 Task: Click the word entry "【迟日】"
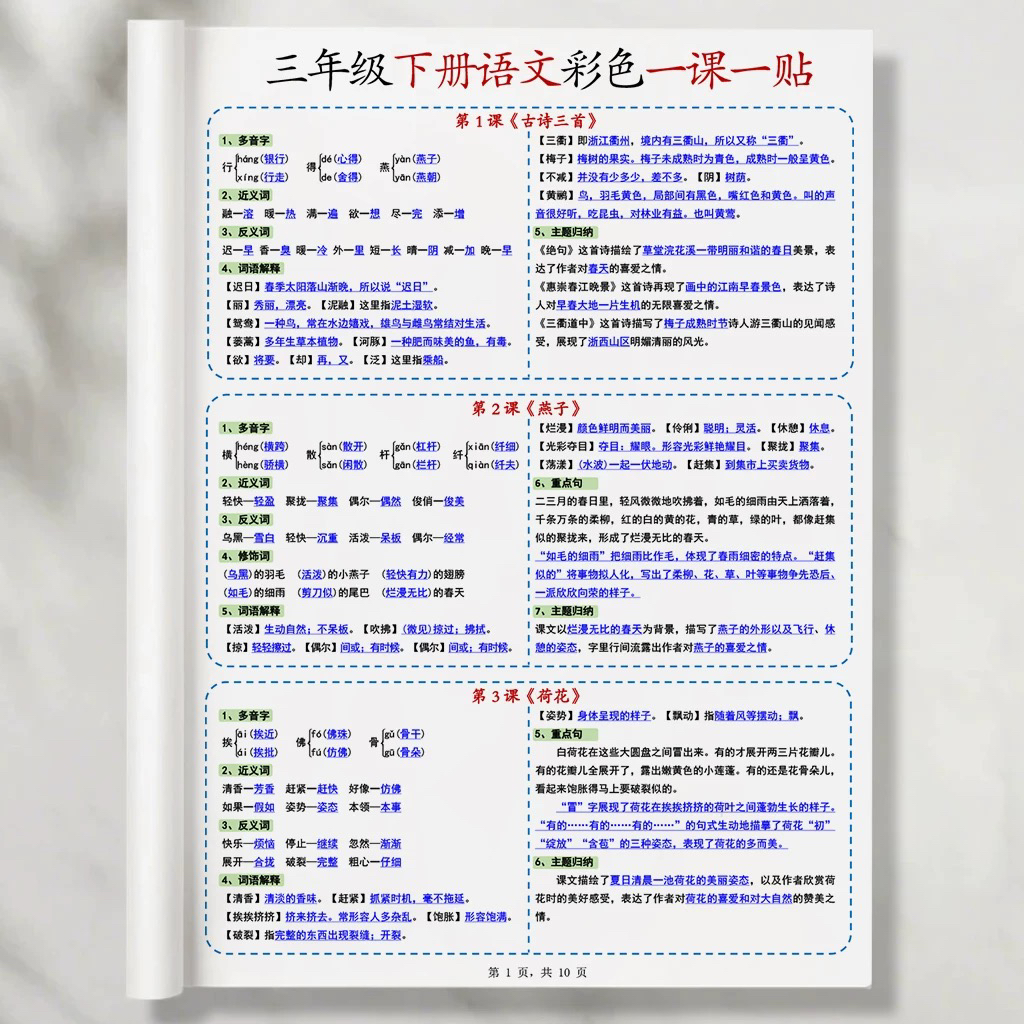(243, 287)
